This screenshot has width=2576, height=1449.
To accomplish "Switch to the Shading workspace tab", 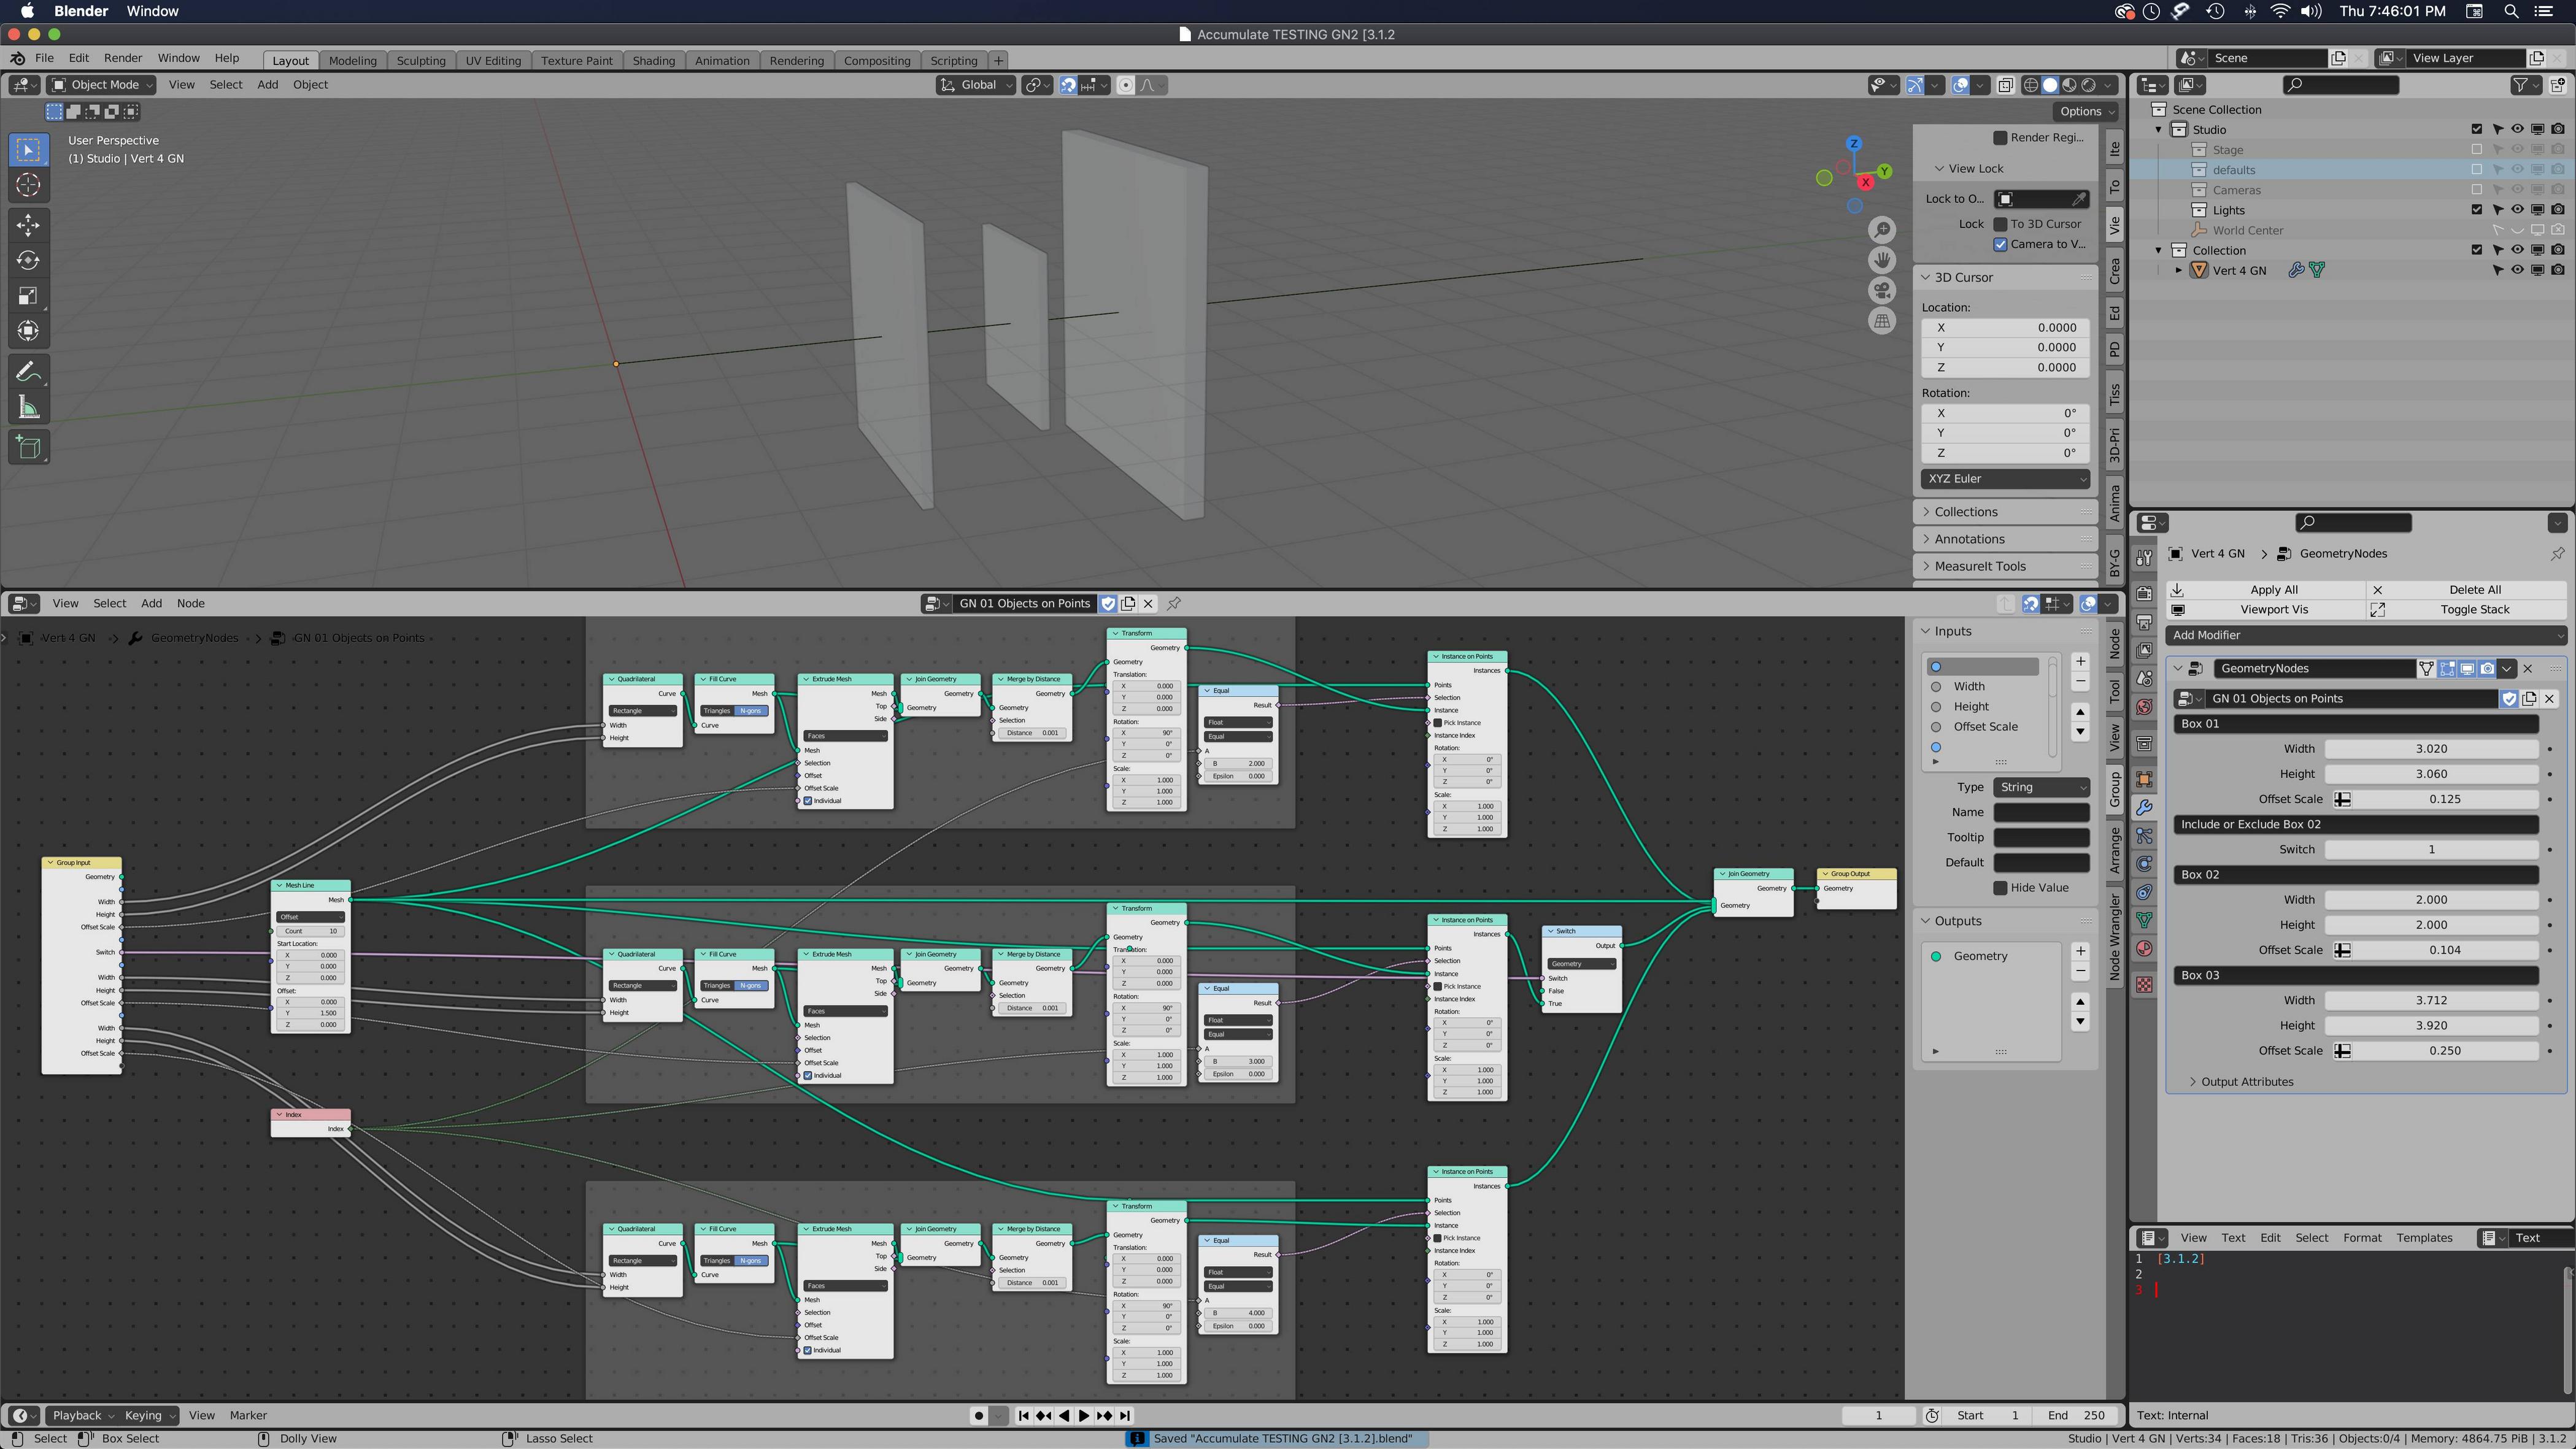I will click(x=653, y=61).
